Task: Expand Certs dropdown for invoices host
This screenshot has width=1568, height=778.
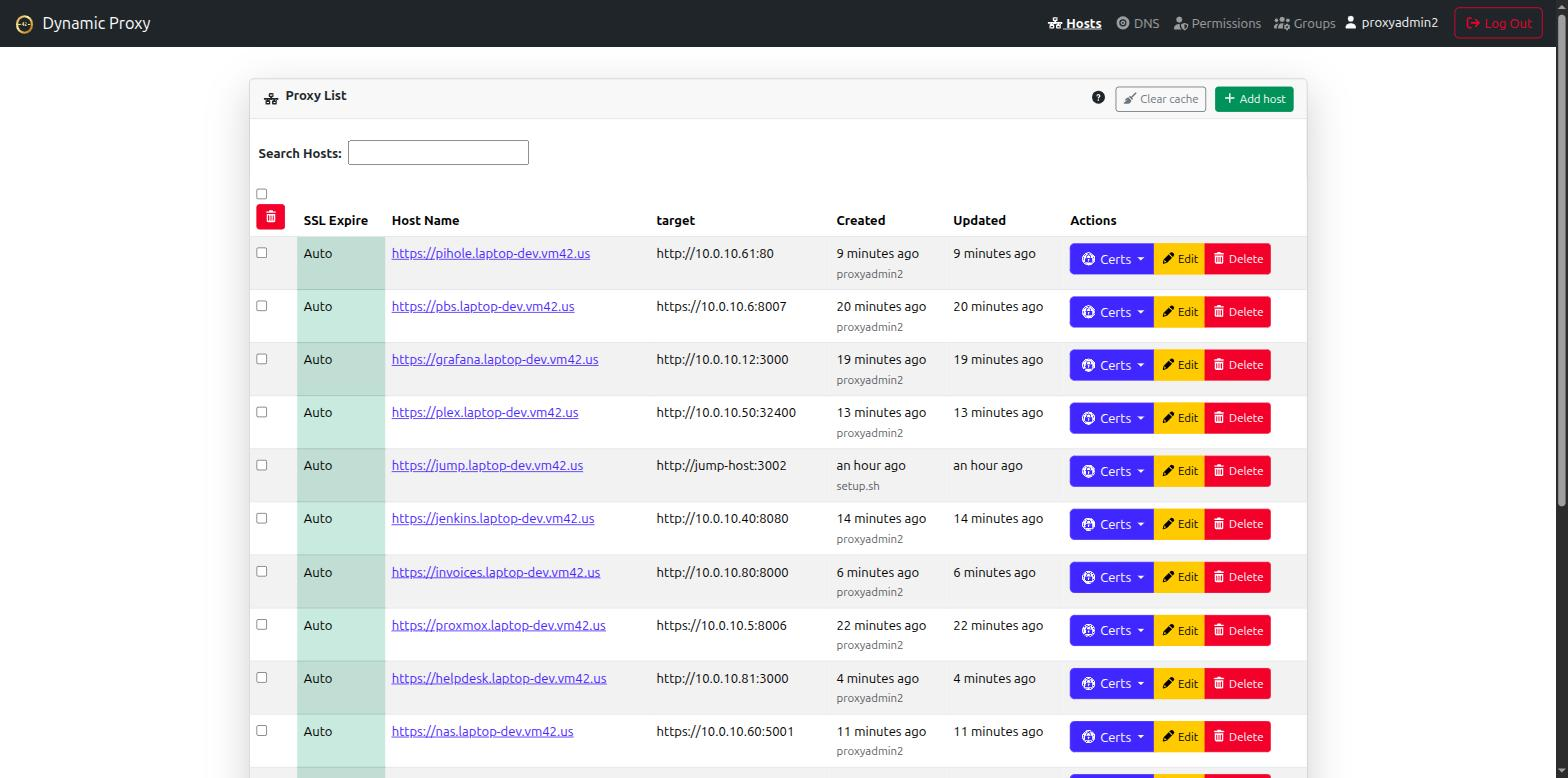Action: (x=1112, y=577)
